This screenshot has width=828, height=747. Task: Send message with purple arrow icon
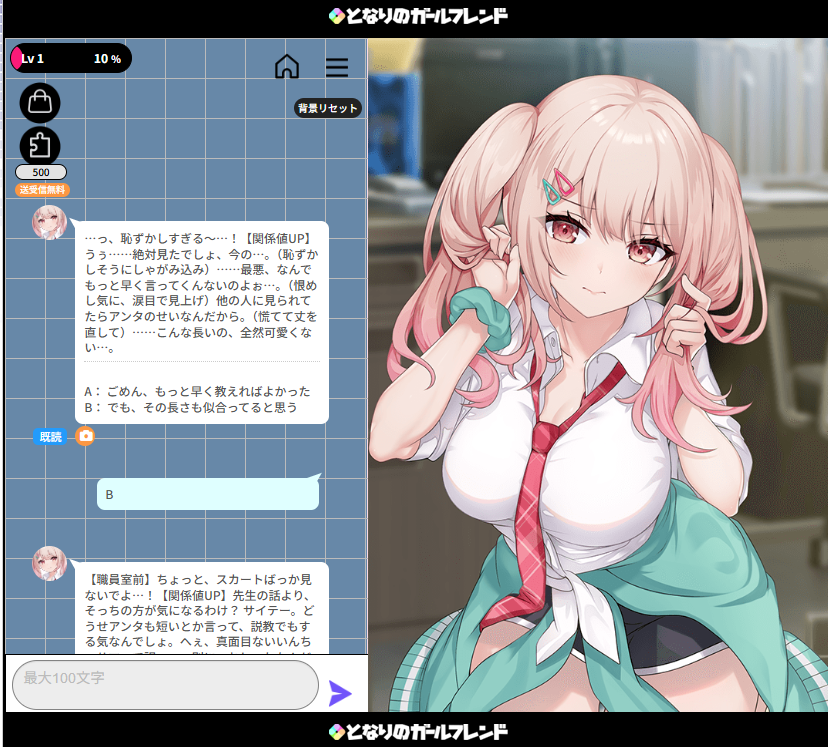[x=340, y=693]
